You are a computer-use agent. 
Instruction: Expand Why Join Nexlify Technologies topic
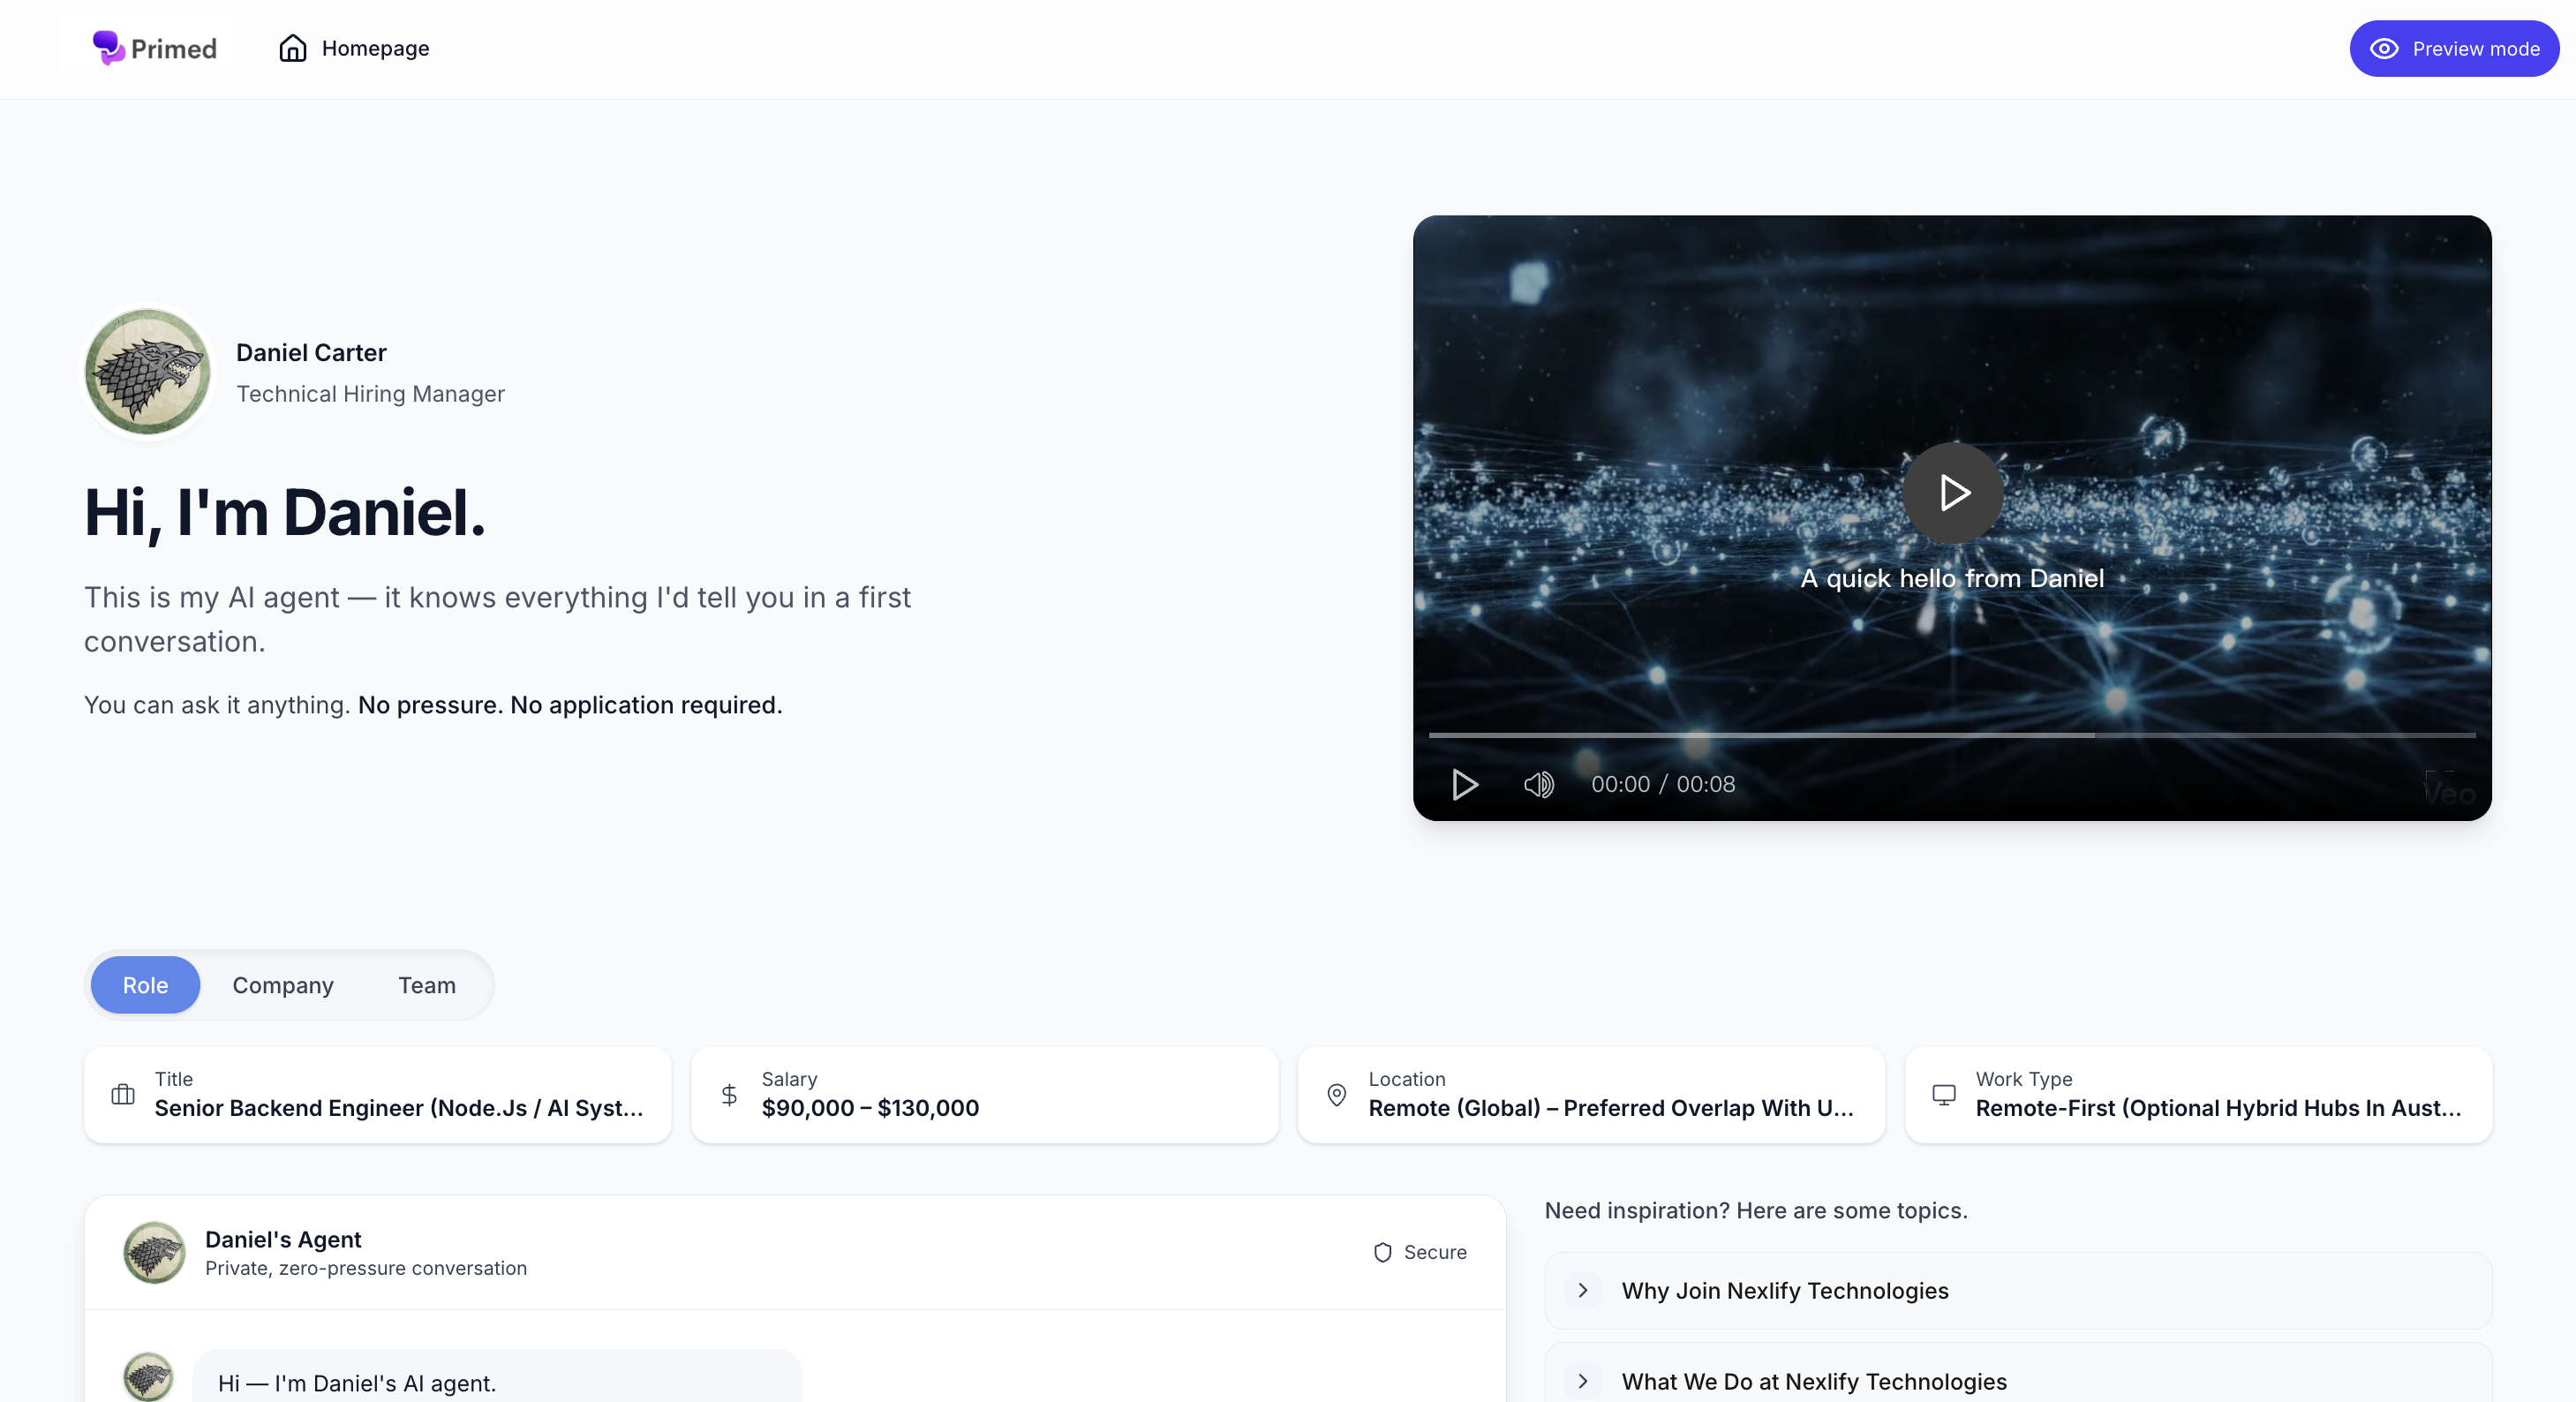2018,1290
